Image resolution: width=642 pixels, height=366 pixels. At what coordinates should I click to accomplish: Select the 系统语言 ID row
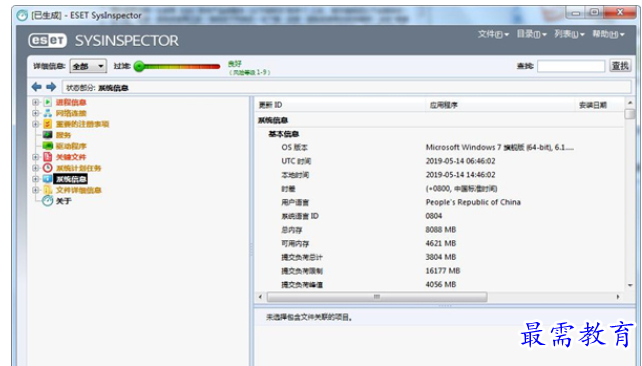coord(440,216)
